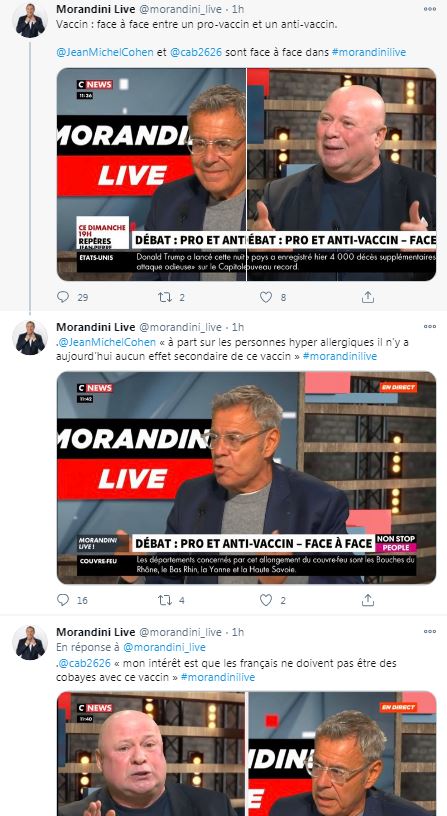This screenshot has width=447, height=816.
Task: Open more options on the third tweet
Action: pyautogui.click(x=430, y=632)
